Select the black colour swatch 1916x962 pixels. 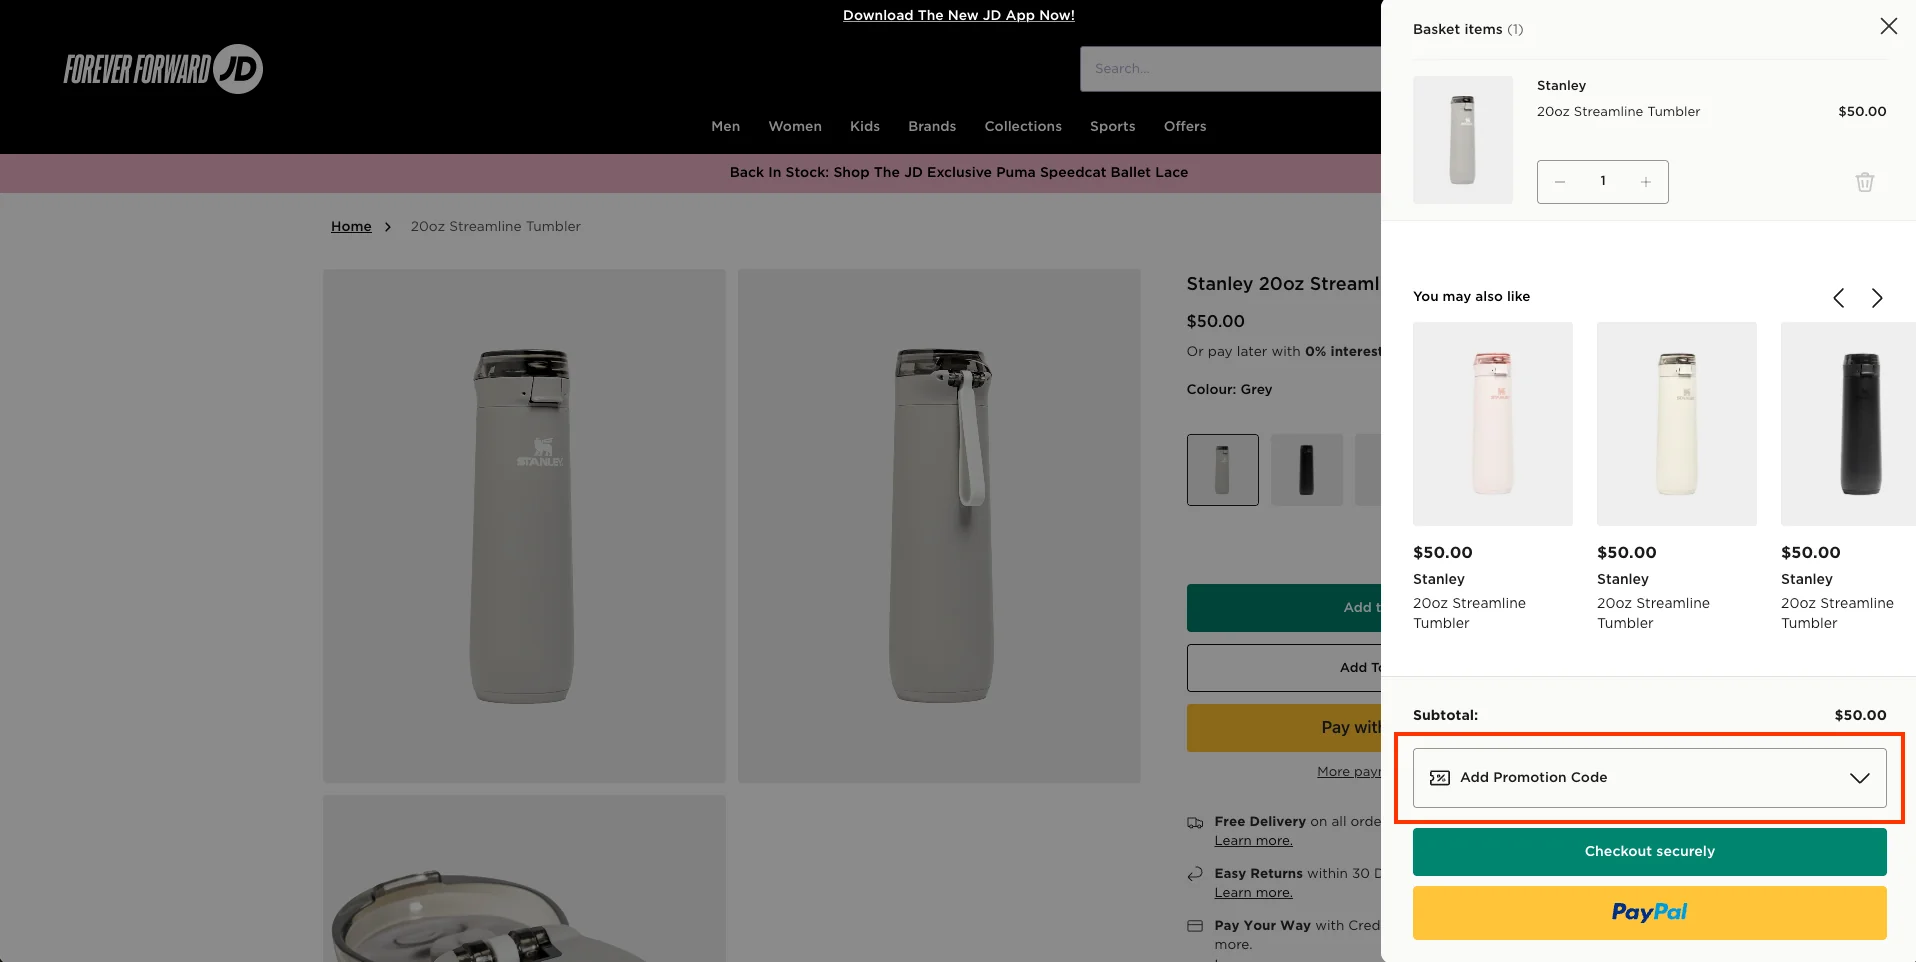[x=1307, y=470]
